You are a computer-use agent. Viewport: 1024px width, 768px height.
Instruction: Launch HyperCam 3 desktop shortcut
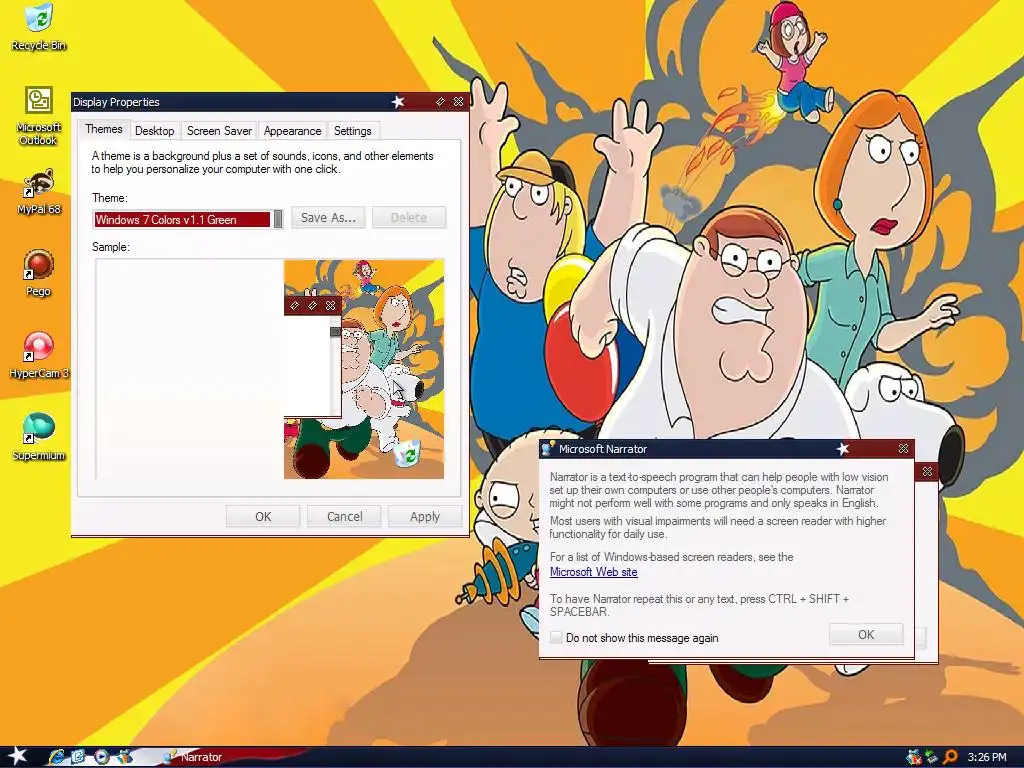39,356
